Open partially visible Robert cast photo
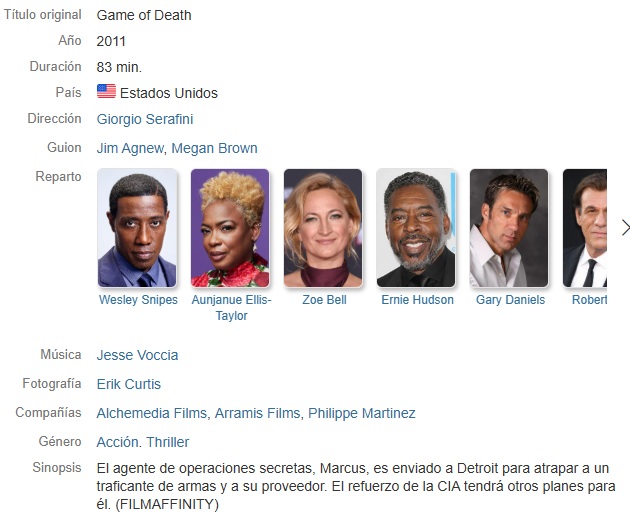 [585, 228]
